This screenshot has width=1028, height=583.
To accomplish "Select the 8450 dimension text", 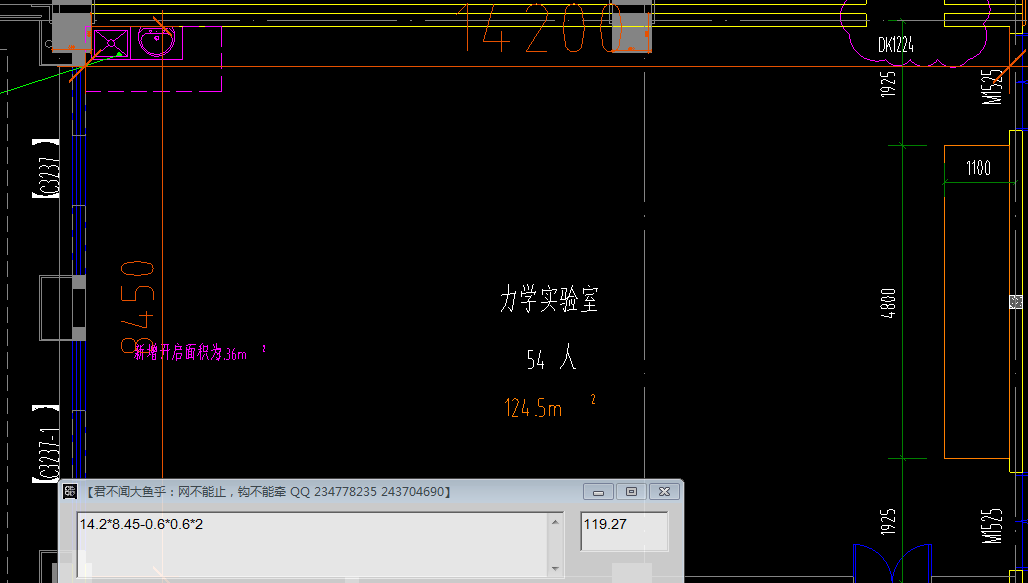I will pyautogui.click(x=138, y=308).
